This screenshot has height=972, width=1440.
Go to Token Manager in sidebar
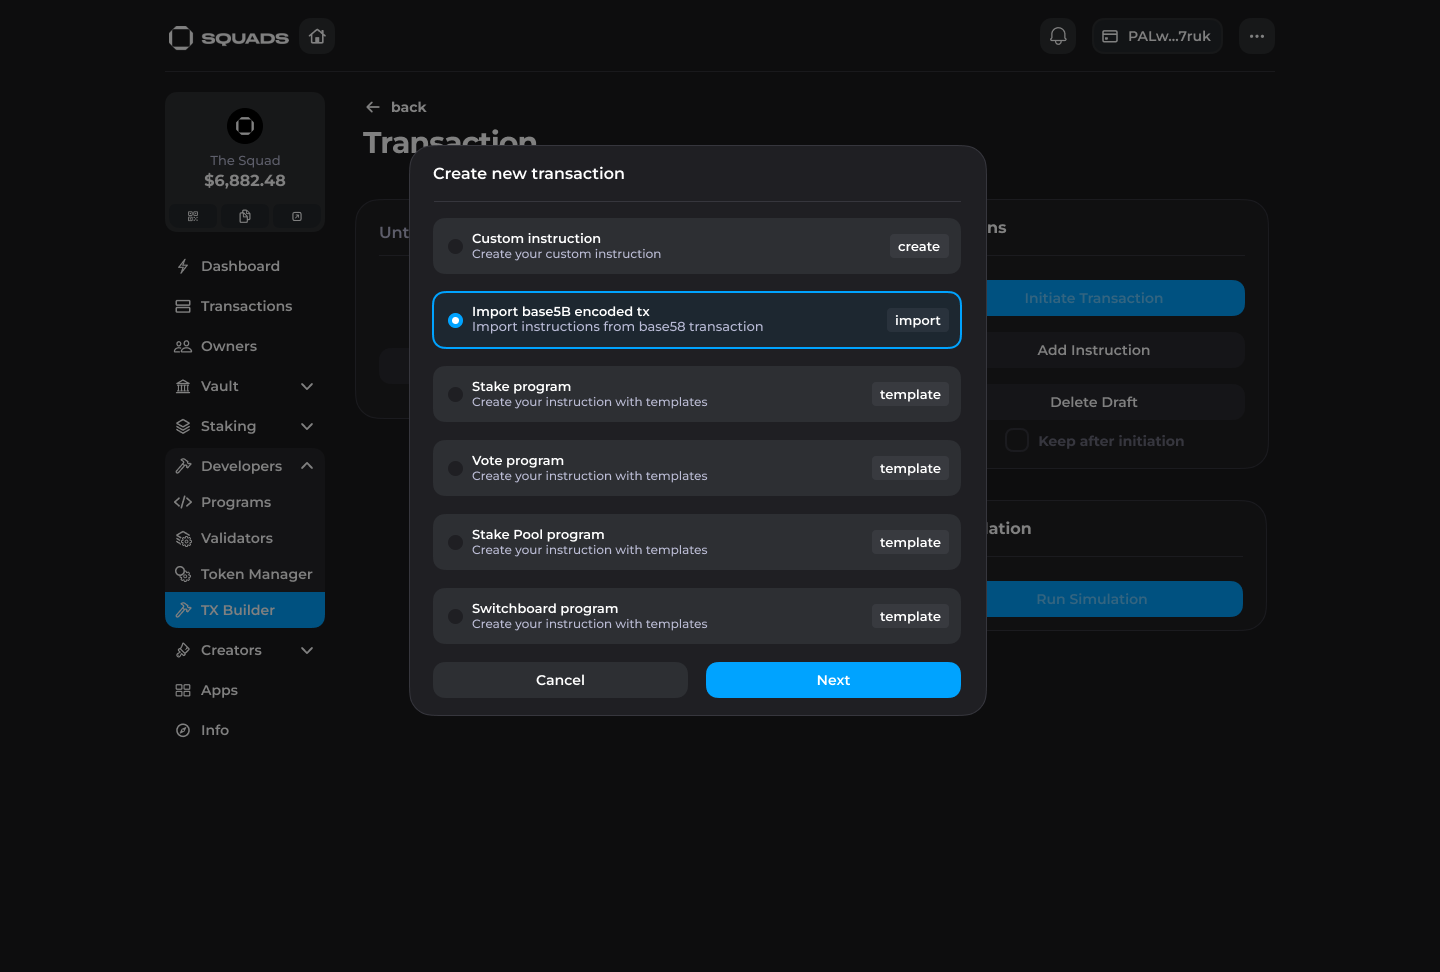click(x=256, y=574)
